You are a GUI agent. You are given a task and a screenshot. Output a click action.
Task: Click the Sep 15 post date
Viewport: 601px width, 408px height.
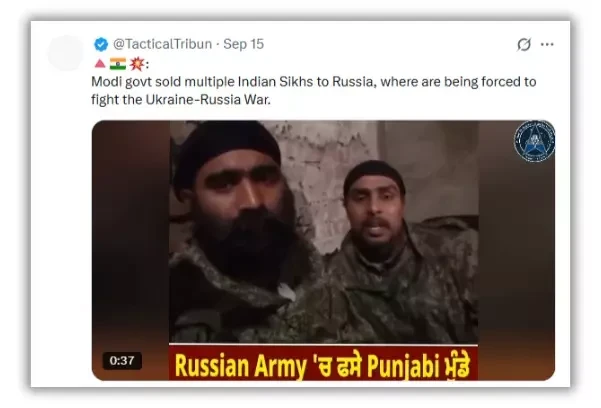coord(243,44)
